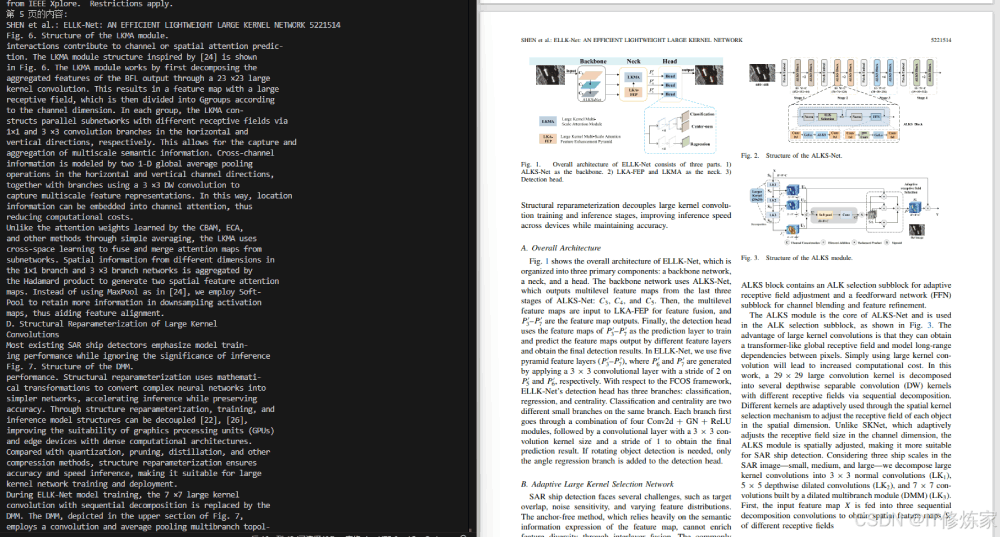Click the PDF paragraph starting 'ALKS block contains an ALK selection'
The width and height of the screenshot is (1000, 537).
pos(846,295)
